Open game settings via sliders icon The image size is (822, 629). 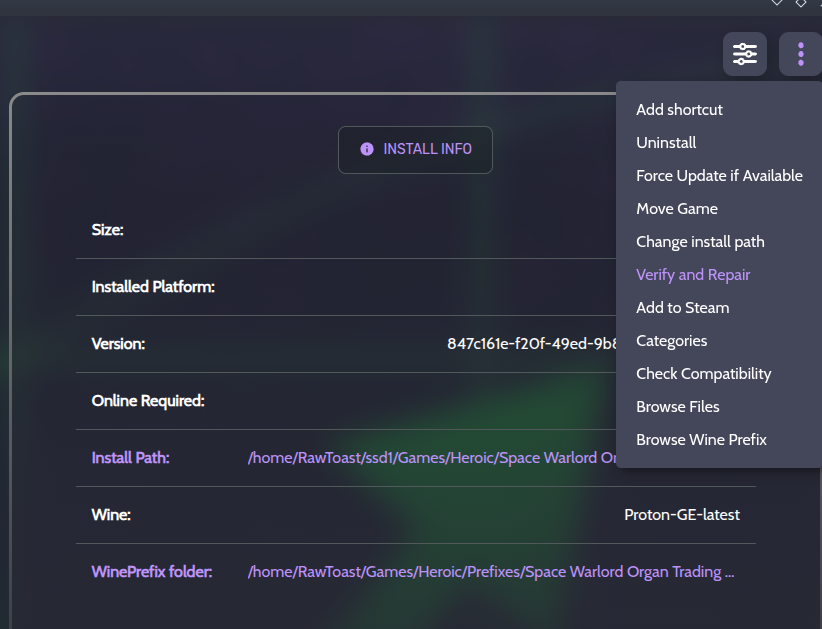tap(745, 54)
